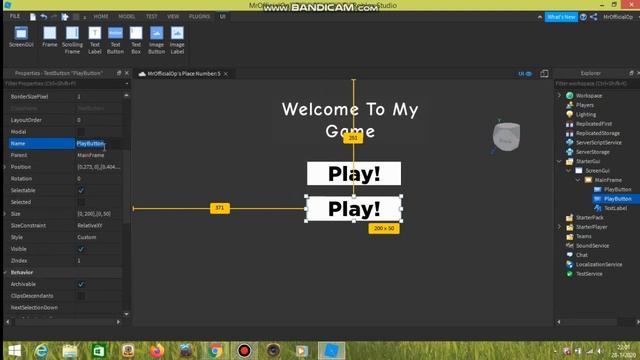This screenshot has width=640, height=360.
Task: Collapse the MainFrame node
Action: 578,180
